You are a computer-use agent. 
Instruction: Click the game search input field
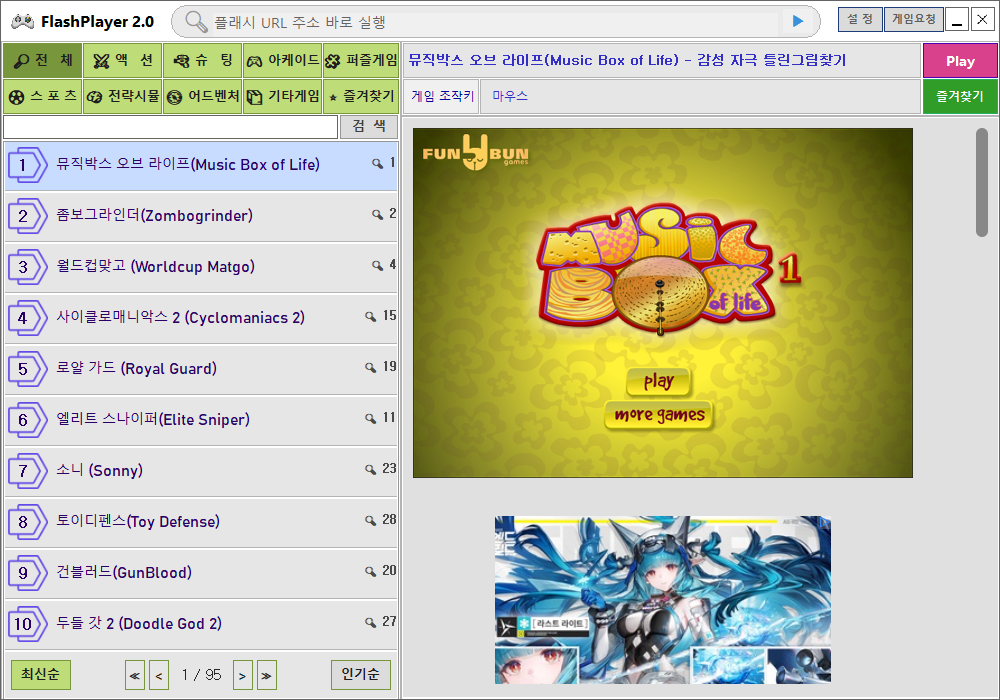[170, 126]
